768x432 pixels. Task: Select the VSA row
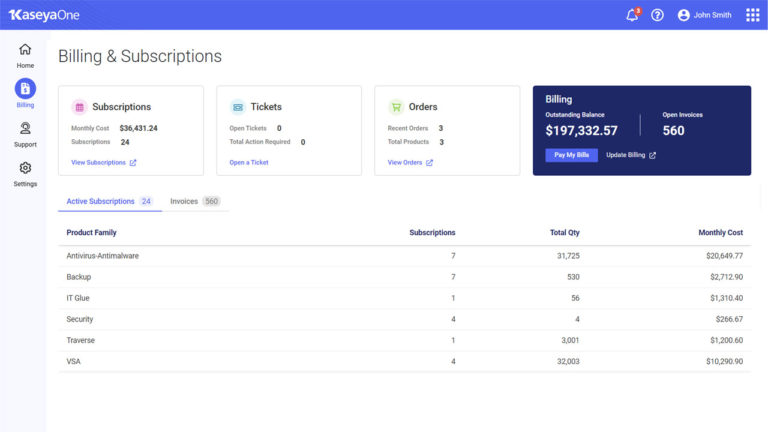pos(405,361)
